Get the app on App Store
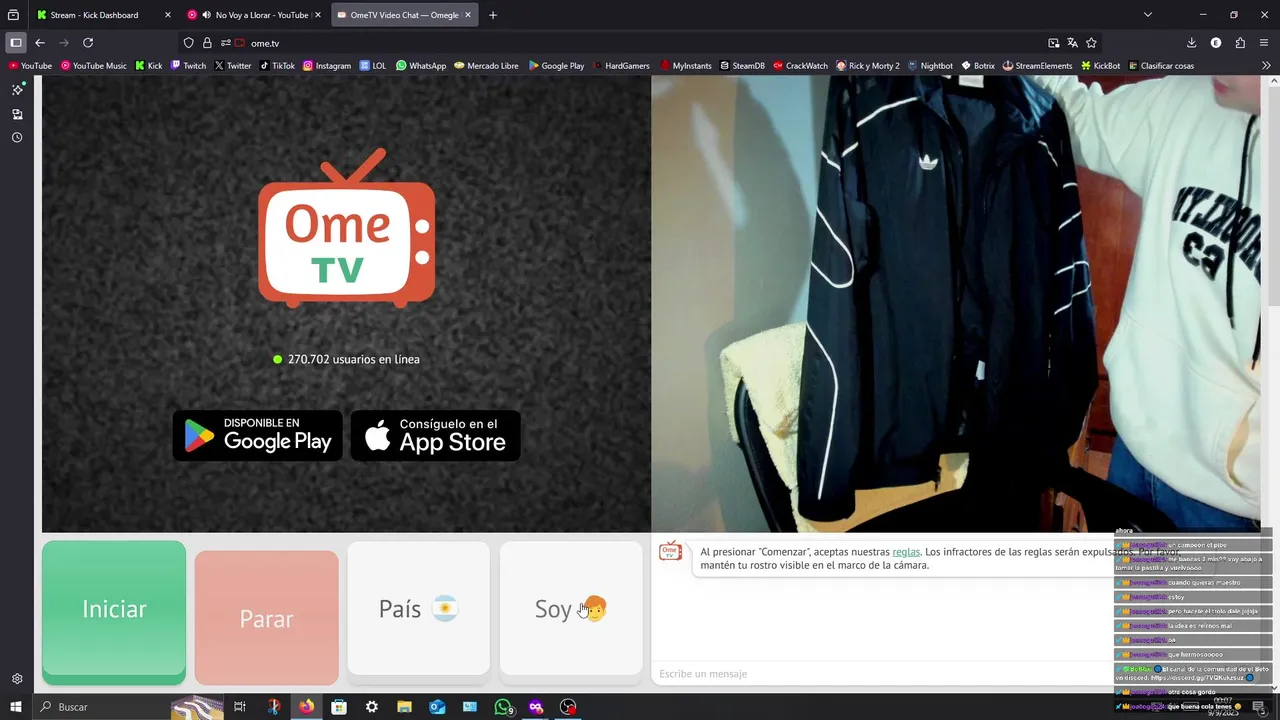 point(436,436)
